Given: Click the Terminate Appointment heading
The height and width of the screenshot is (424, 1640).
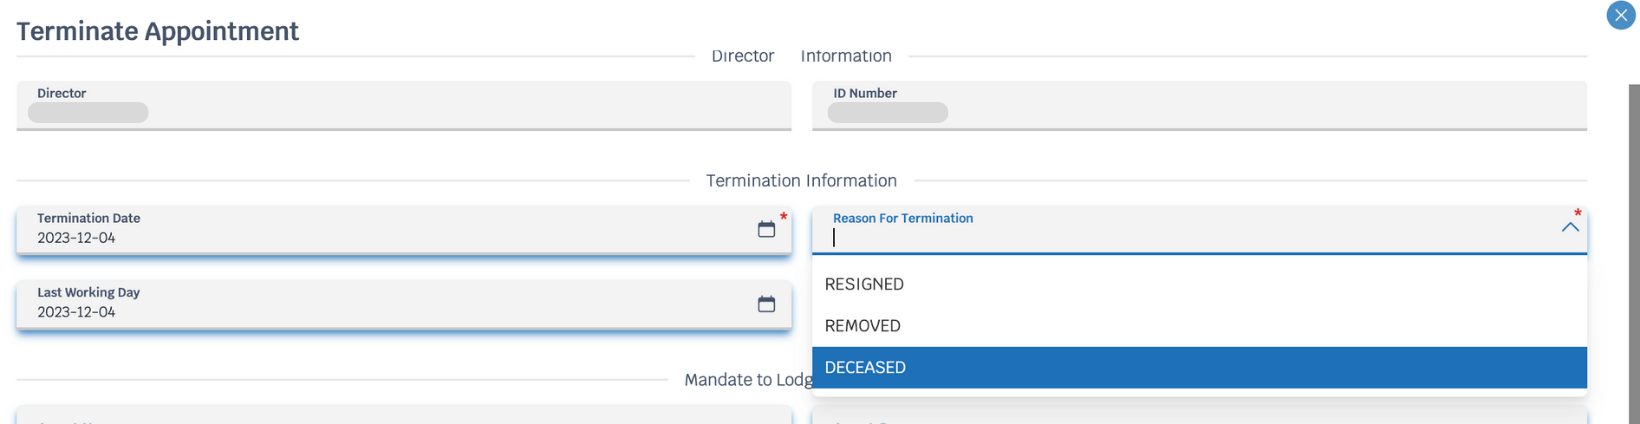Looking at the screenshot, I should click(x=158, y=31).
